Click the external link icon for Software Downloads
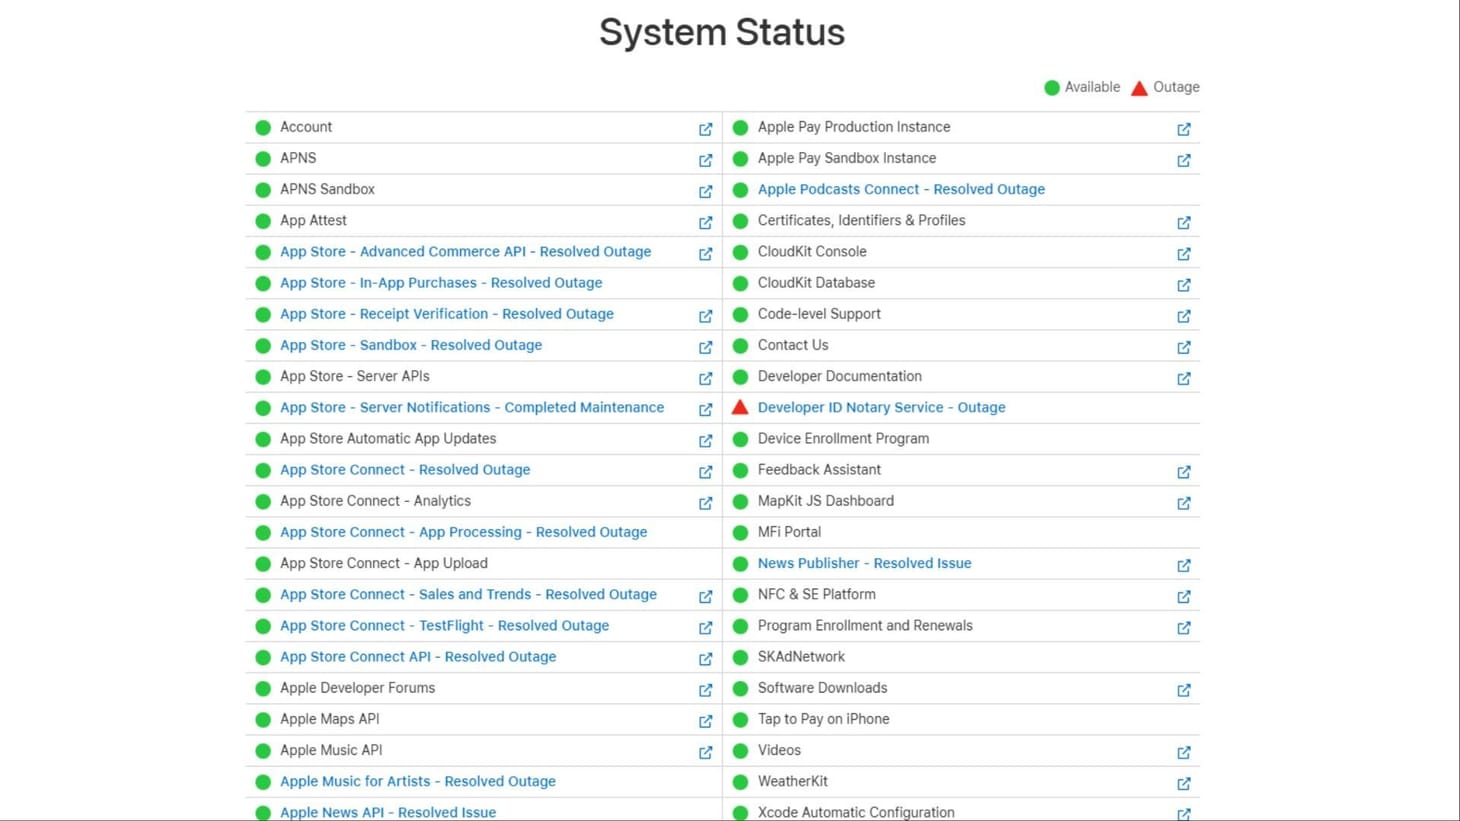1460x821 pixels. (1184, 690)
